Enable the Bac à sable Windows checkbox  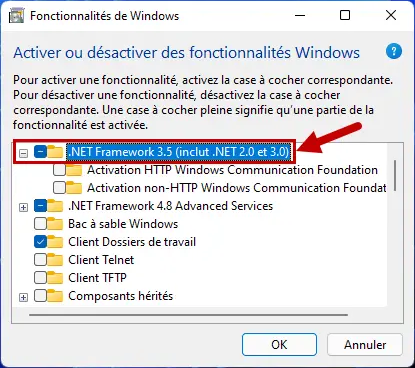pyautogui.click(x=40, y=224)
